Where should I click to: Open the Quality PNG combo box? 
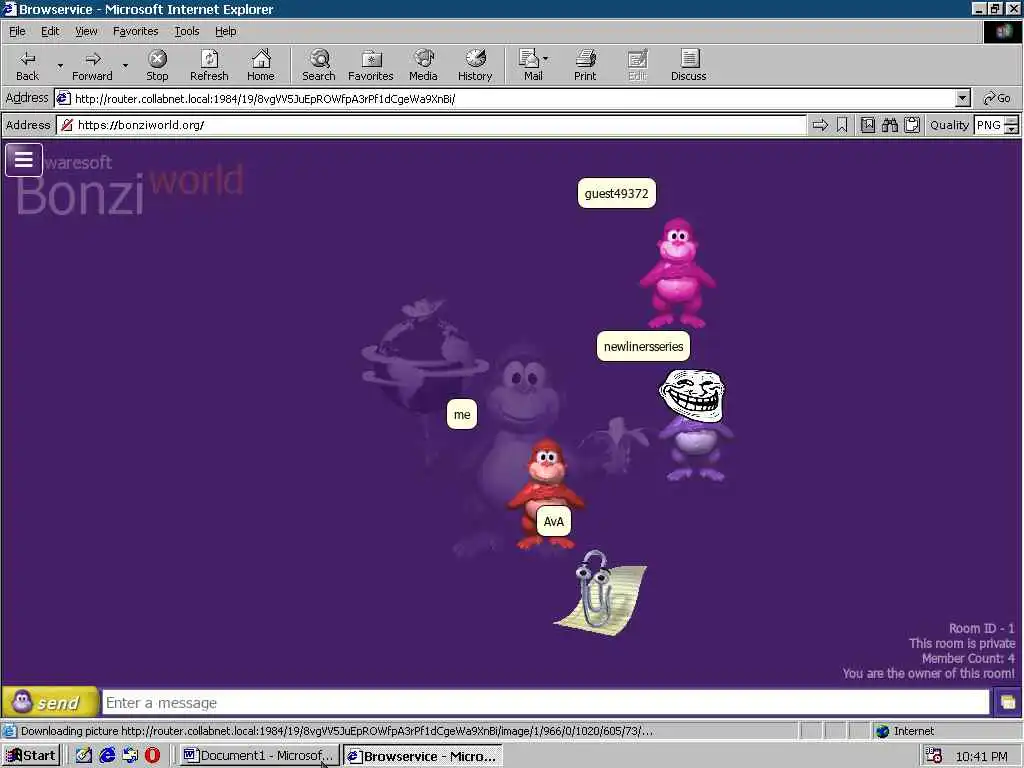(x=989, y=125)
